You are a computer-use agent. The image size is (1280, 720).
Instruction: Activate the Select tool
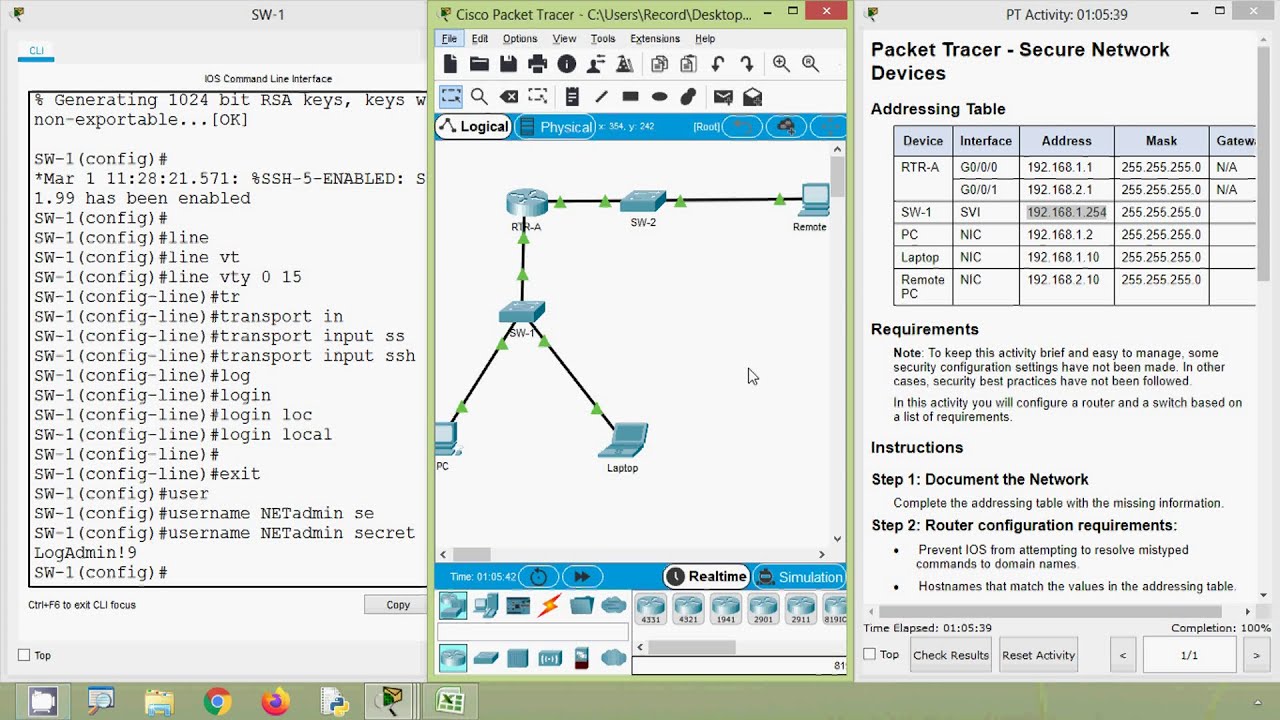451,97
